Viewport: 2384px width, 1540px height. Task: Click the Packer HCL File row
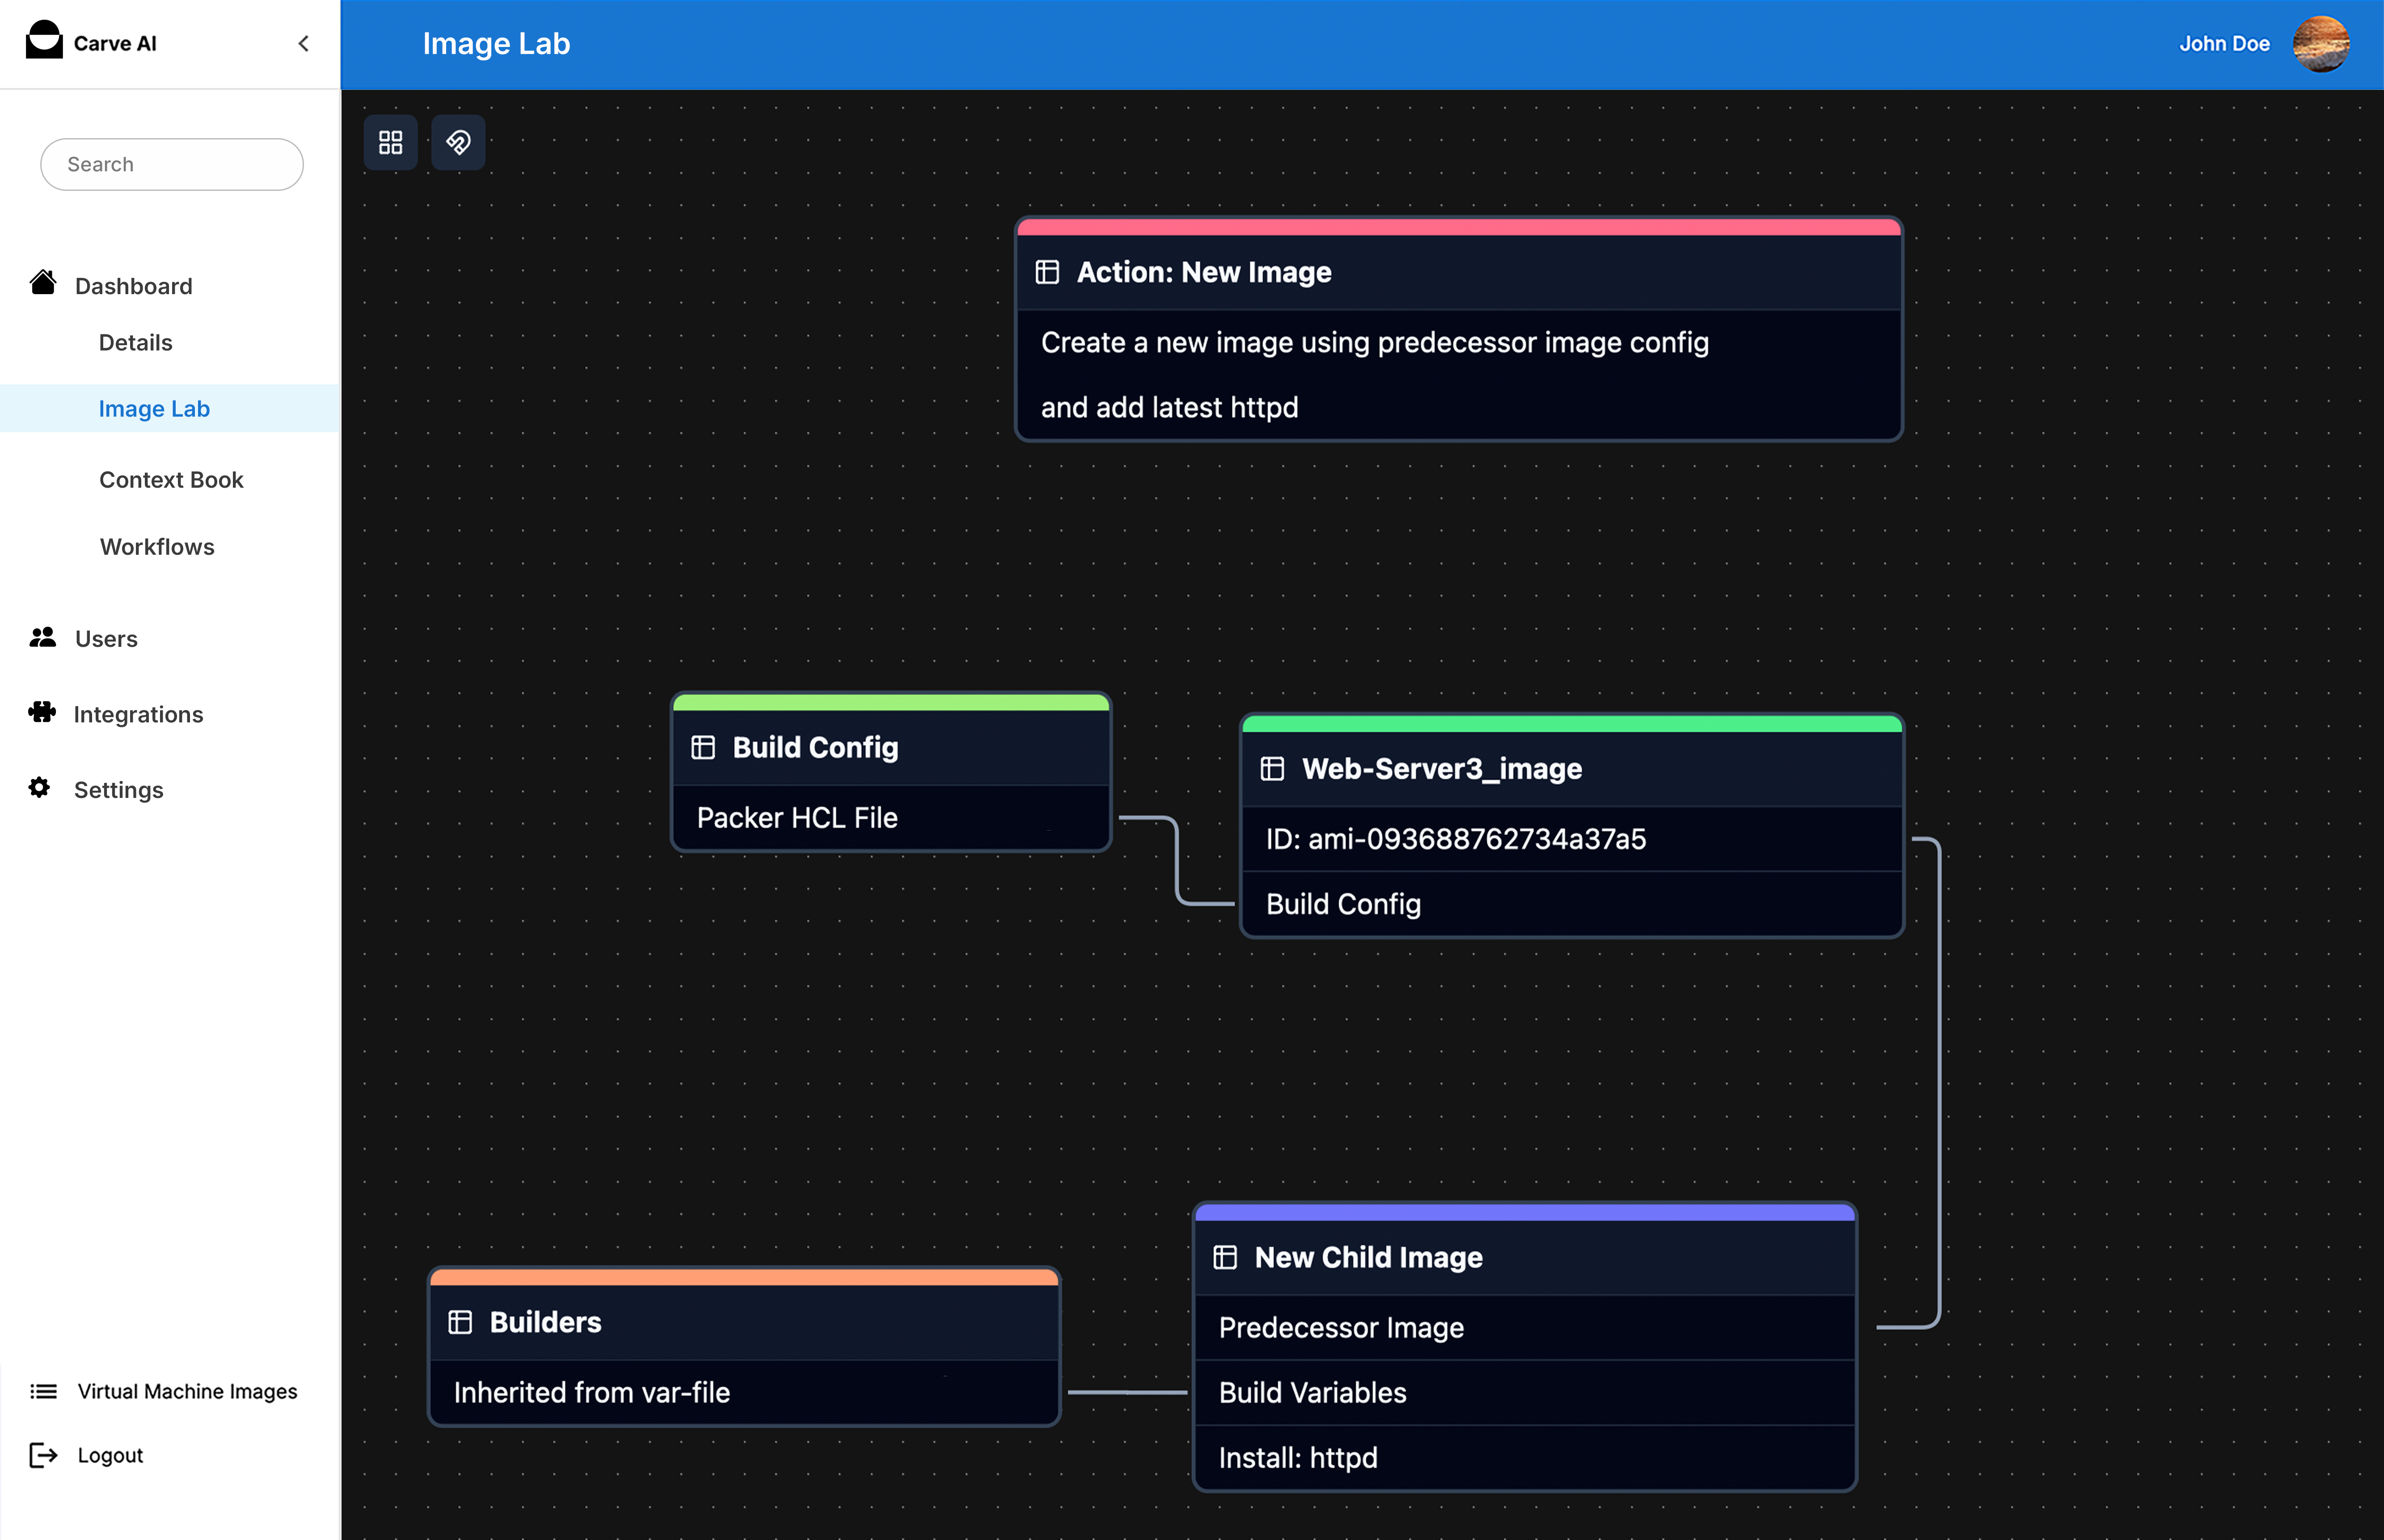pos(891,817)
